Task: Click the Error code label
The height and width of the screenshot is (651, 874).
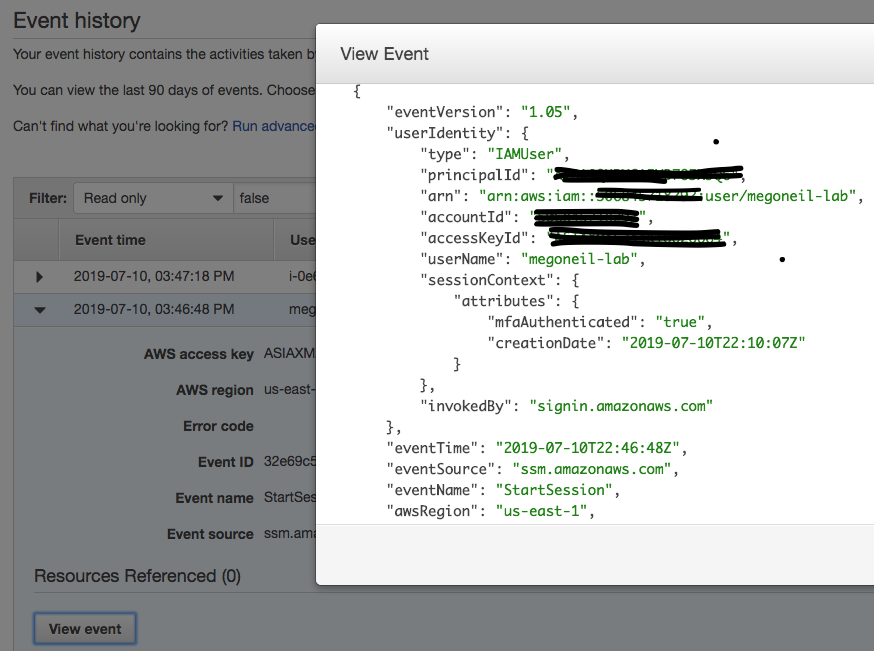Action: pos(218,426)
